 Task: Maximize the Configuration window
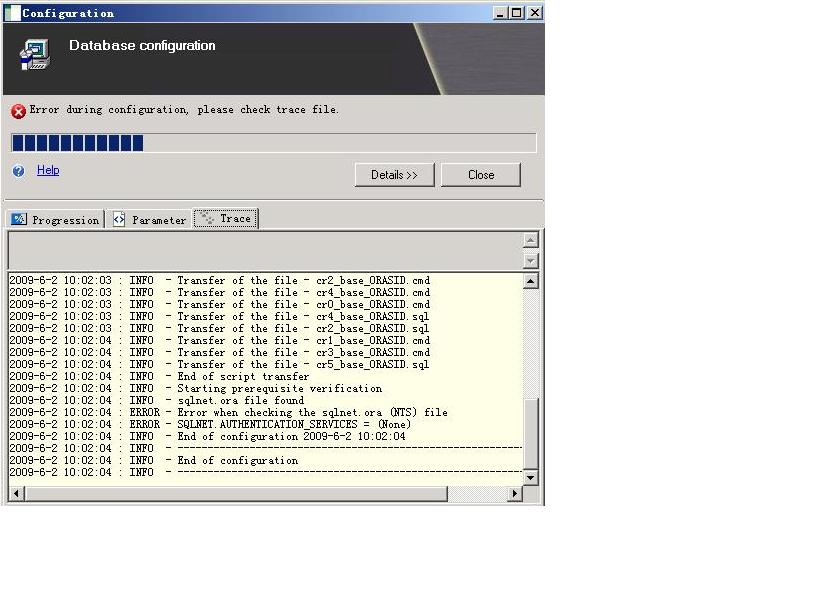(517, 13)
